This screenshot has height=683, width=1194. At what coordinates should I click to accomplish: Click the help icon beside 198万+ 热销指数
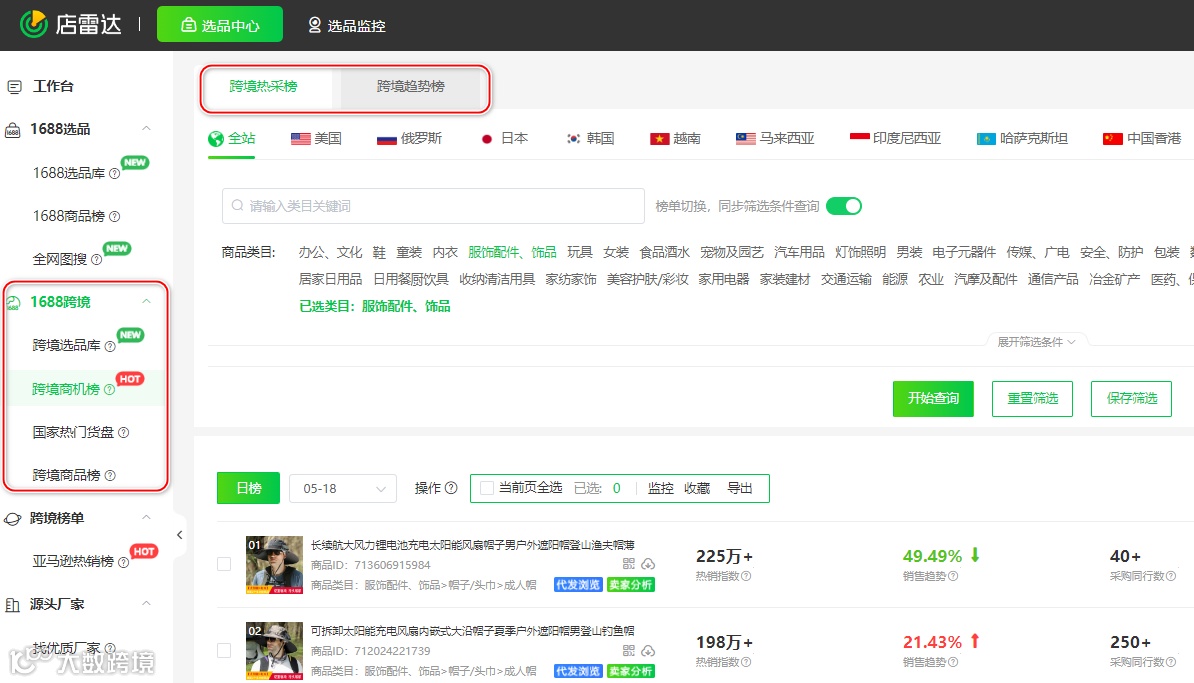(x=746, y=662)
